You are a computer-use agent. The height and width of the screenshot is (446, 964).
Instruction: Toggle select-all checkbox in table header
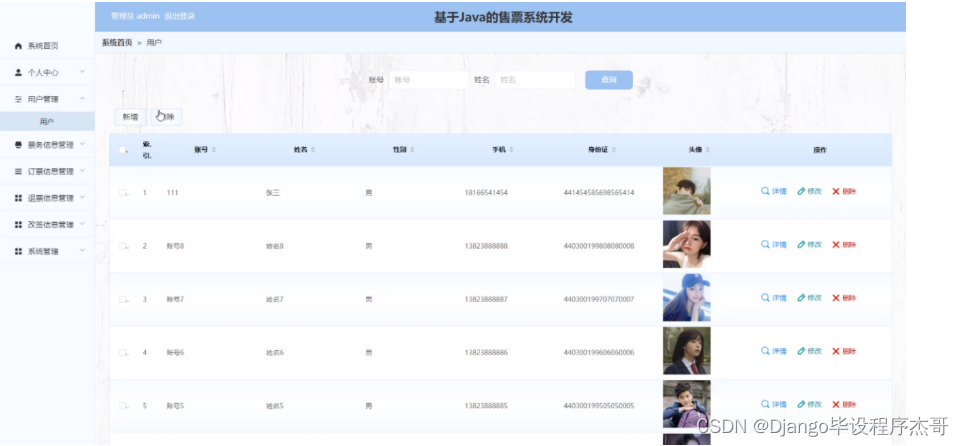click(122, 150)
